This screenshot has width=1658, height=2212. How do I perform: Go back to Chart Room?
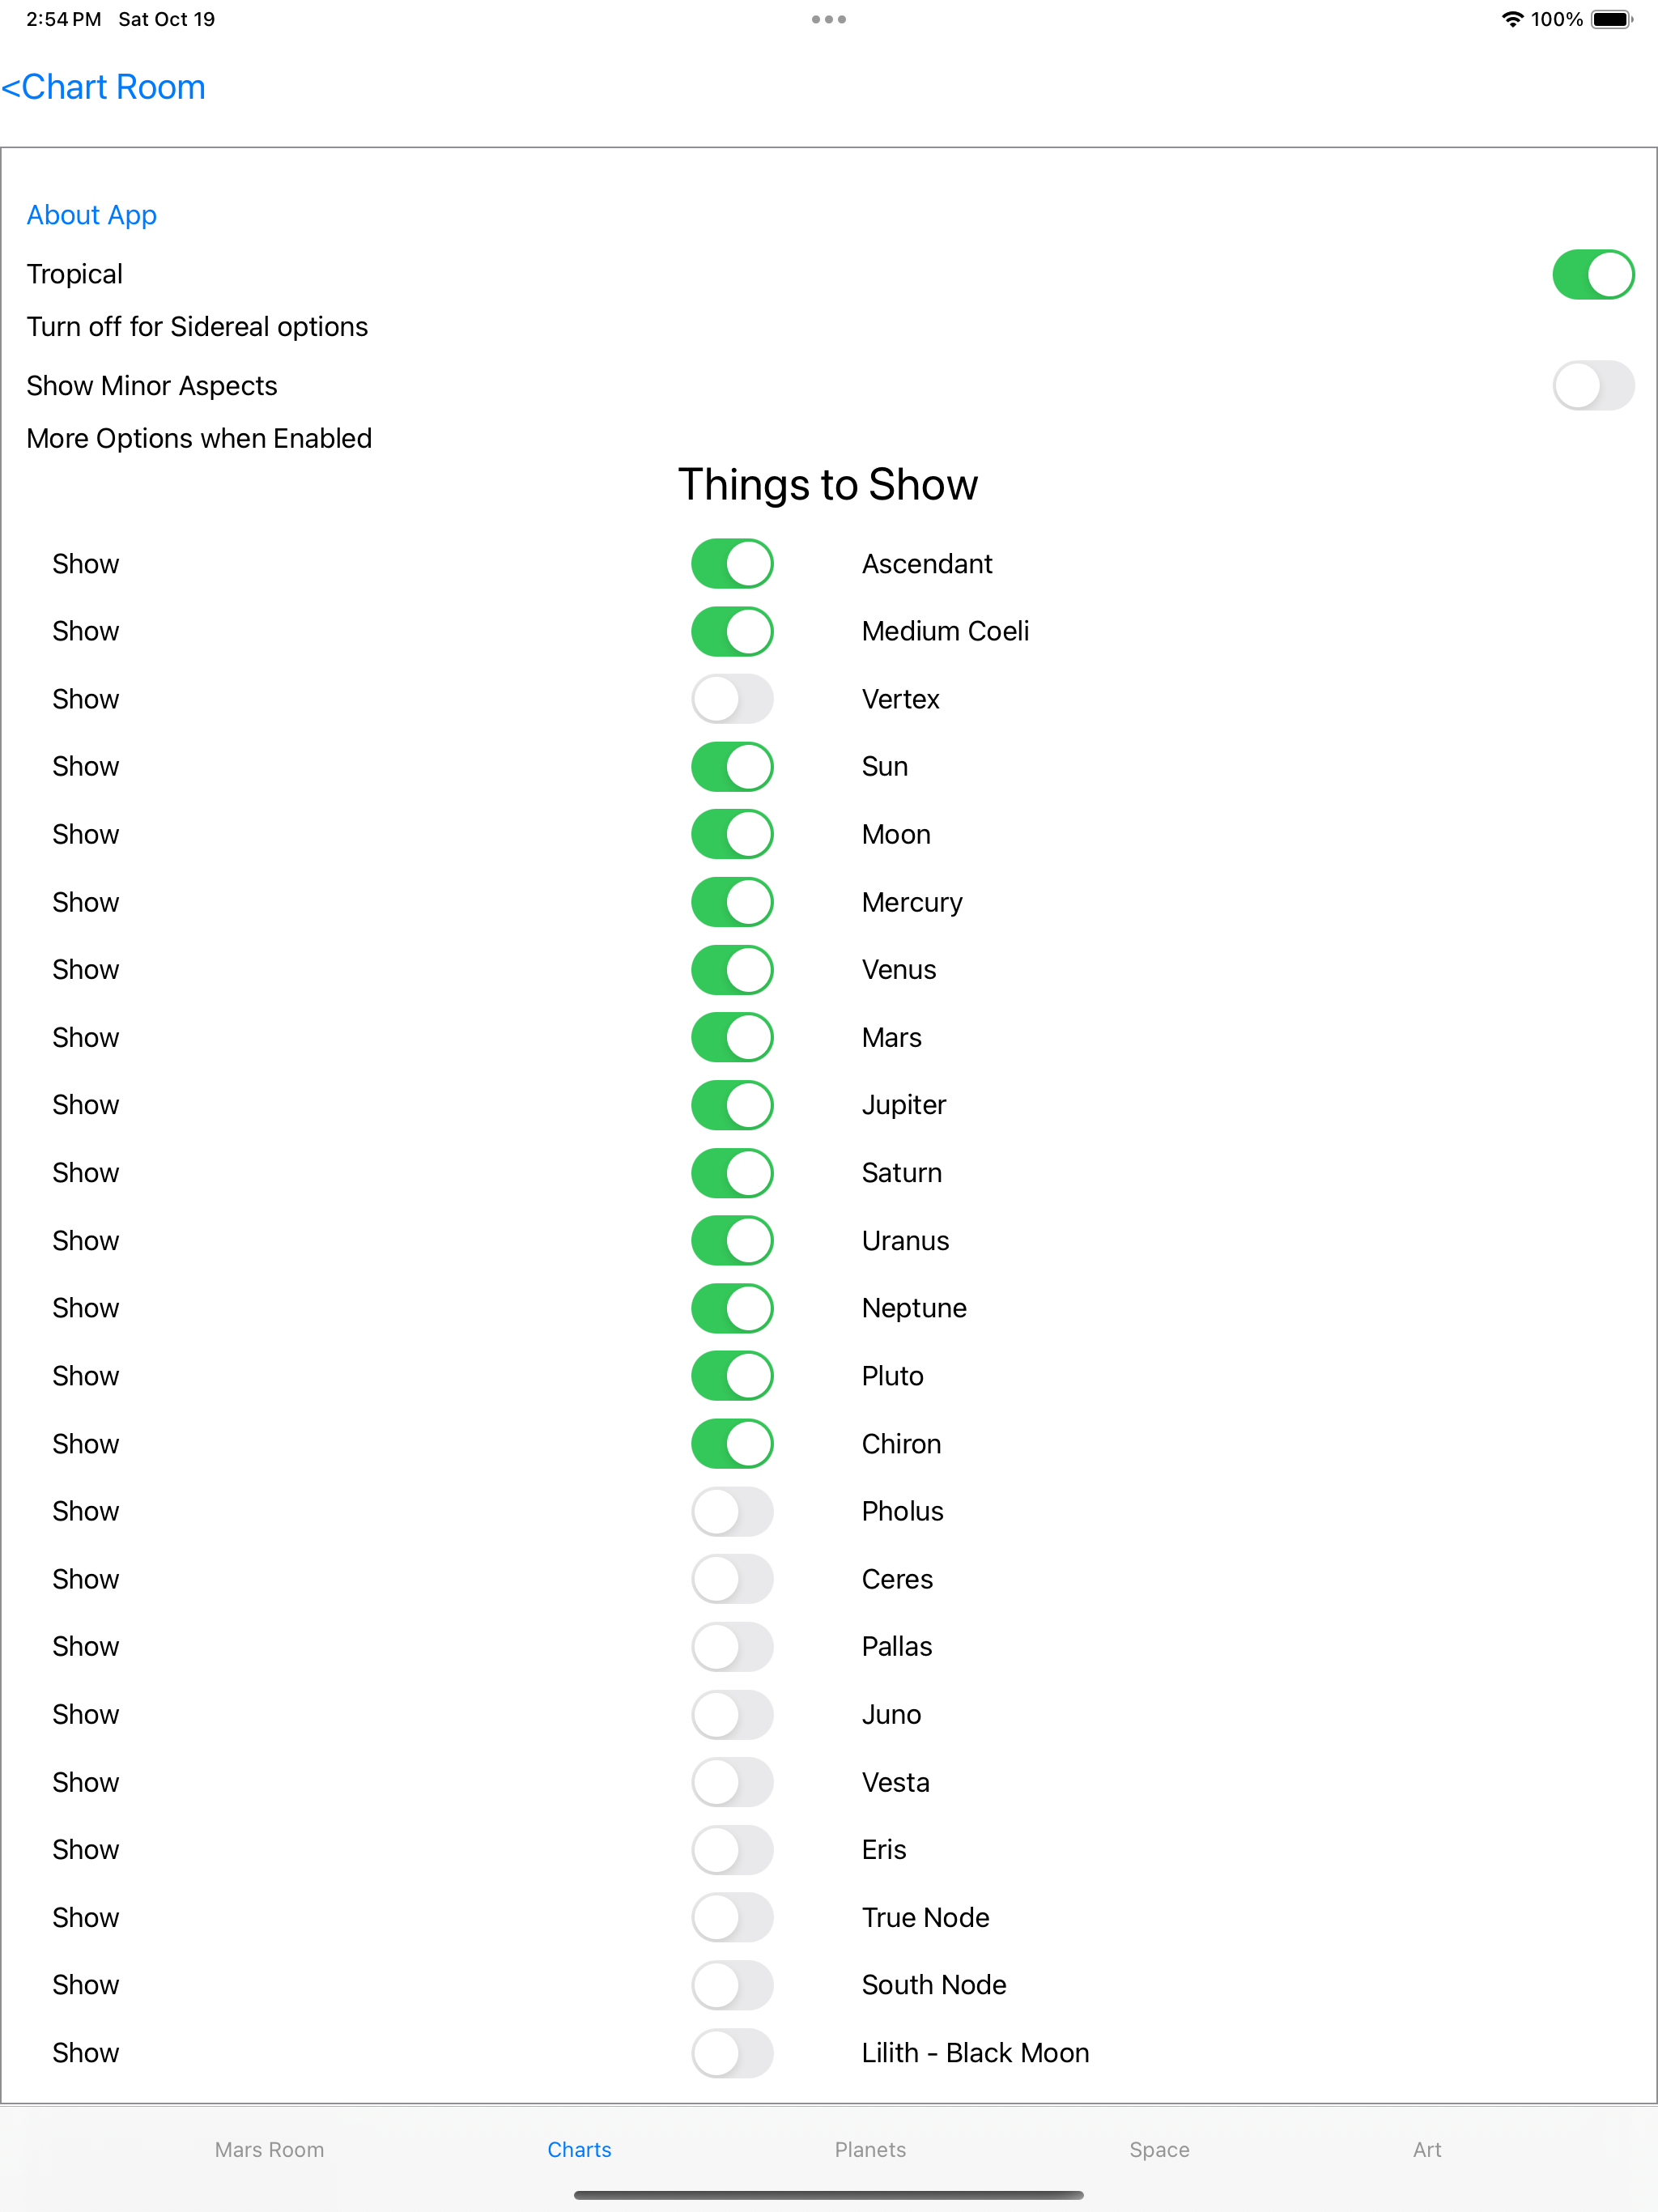tap(103, 87)
